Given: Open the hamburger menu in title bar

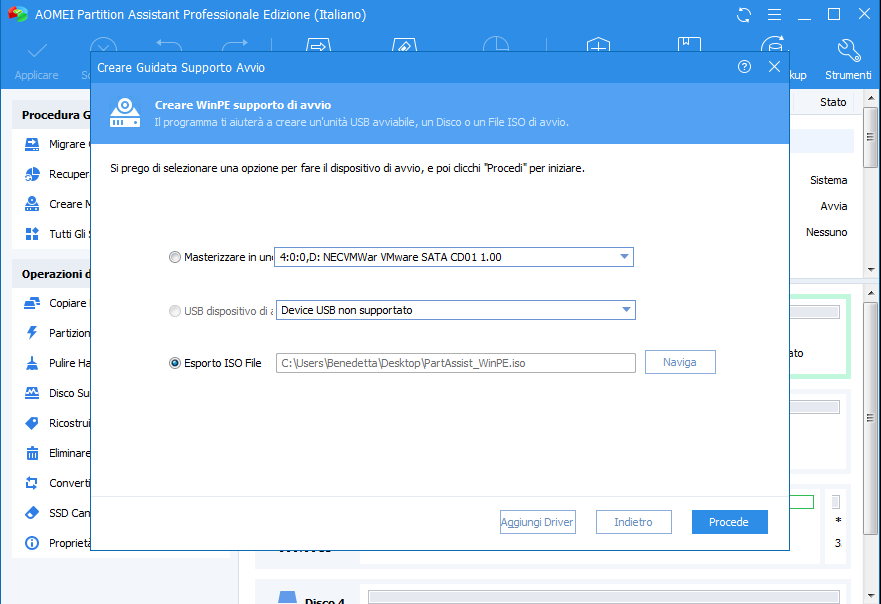Looking at the screenshot, I should coord(774,15).
